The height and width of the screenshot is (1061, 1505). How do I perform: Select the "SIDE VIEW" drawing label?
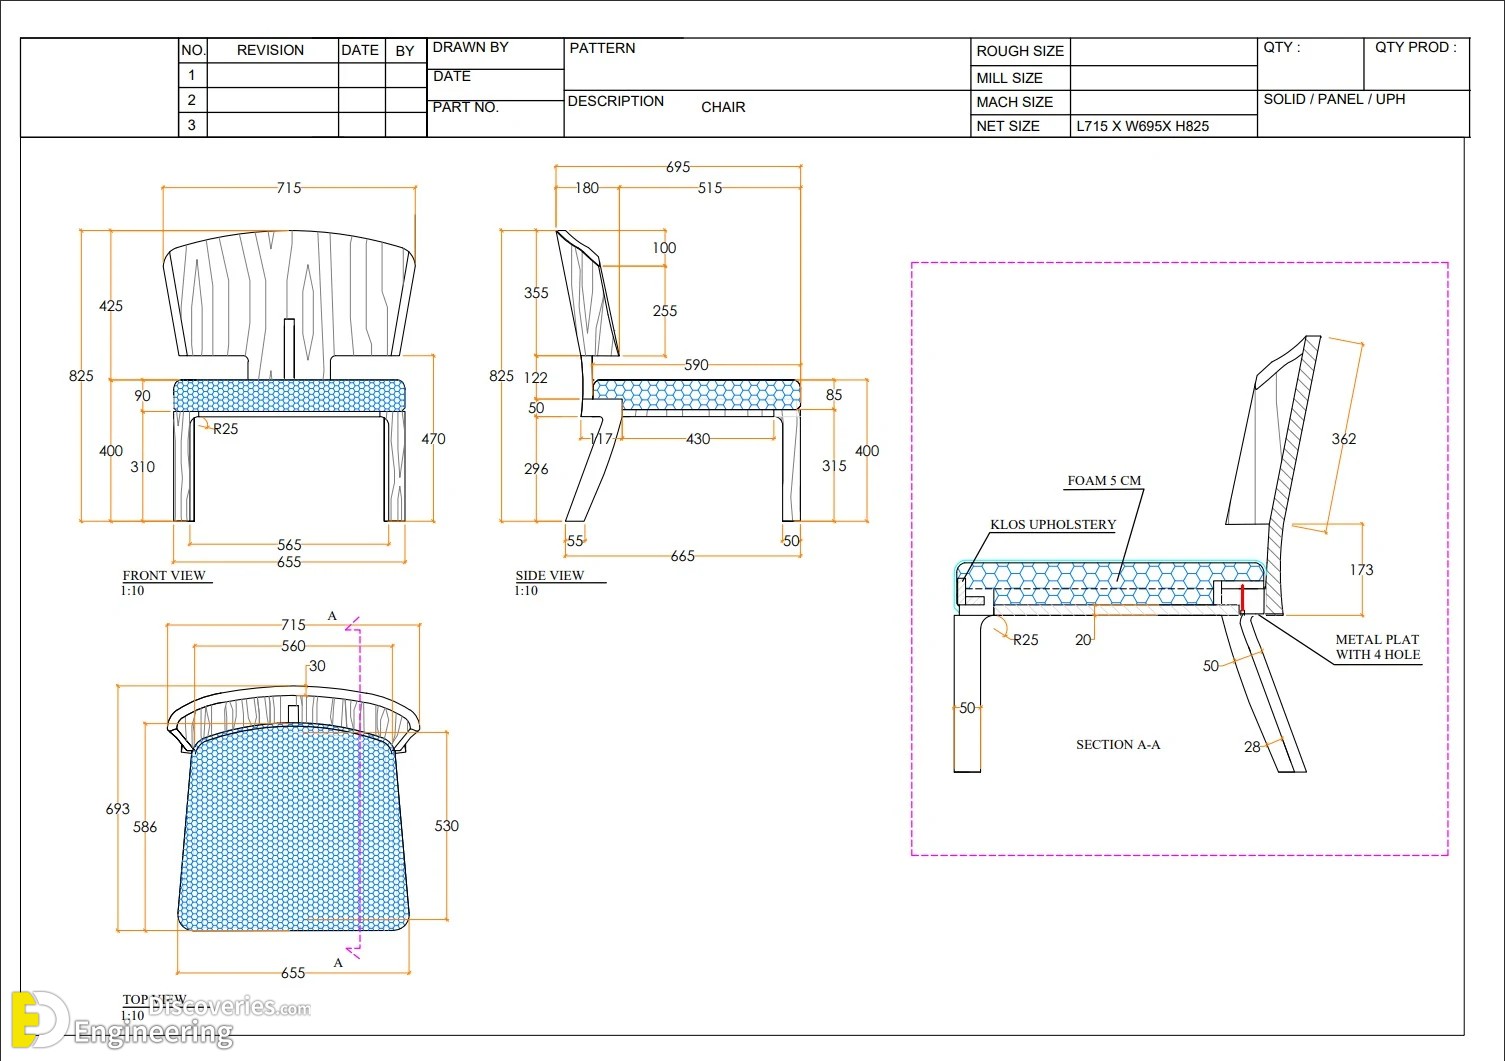point(550,576)
